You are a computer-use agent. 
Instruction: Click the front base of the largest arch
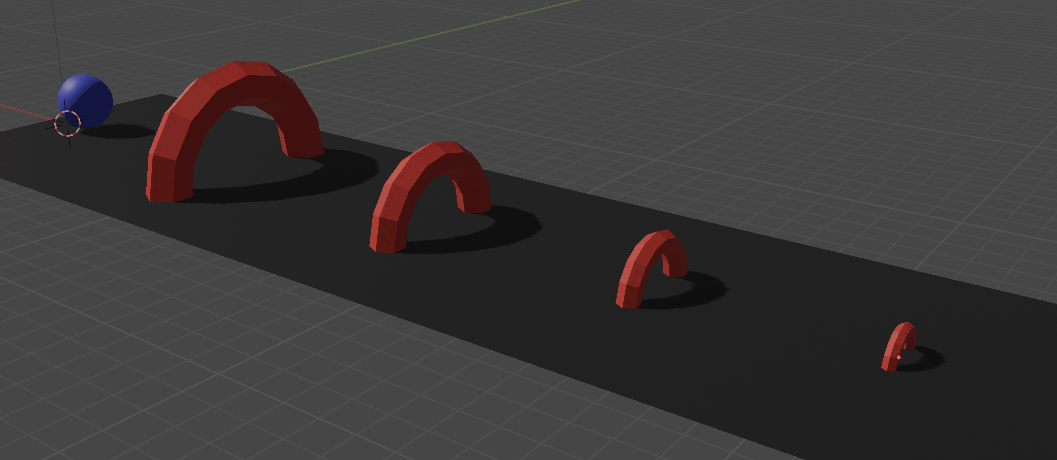[x=163, y=181]
